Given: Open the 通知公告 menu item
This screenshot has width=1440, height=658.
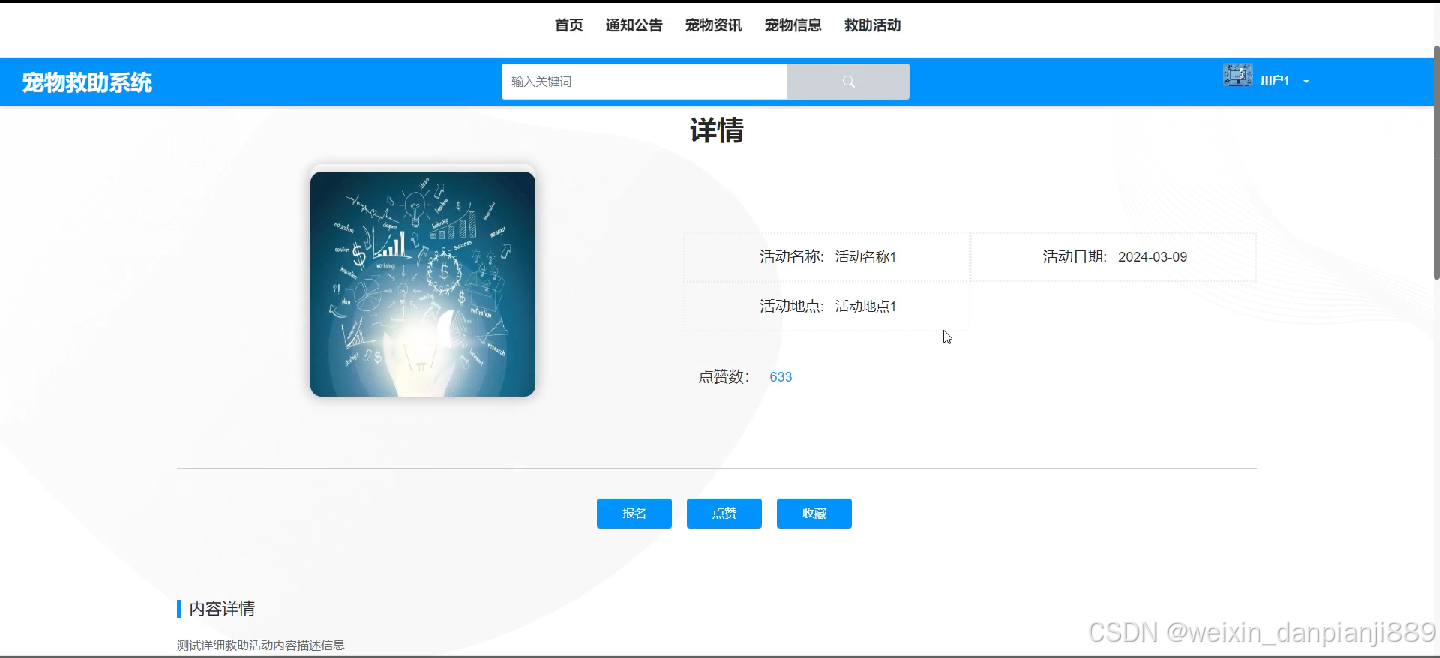Looking at the screenshot, I should [x=634, y=25].
